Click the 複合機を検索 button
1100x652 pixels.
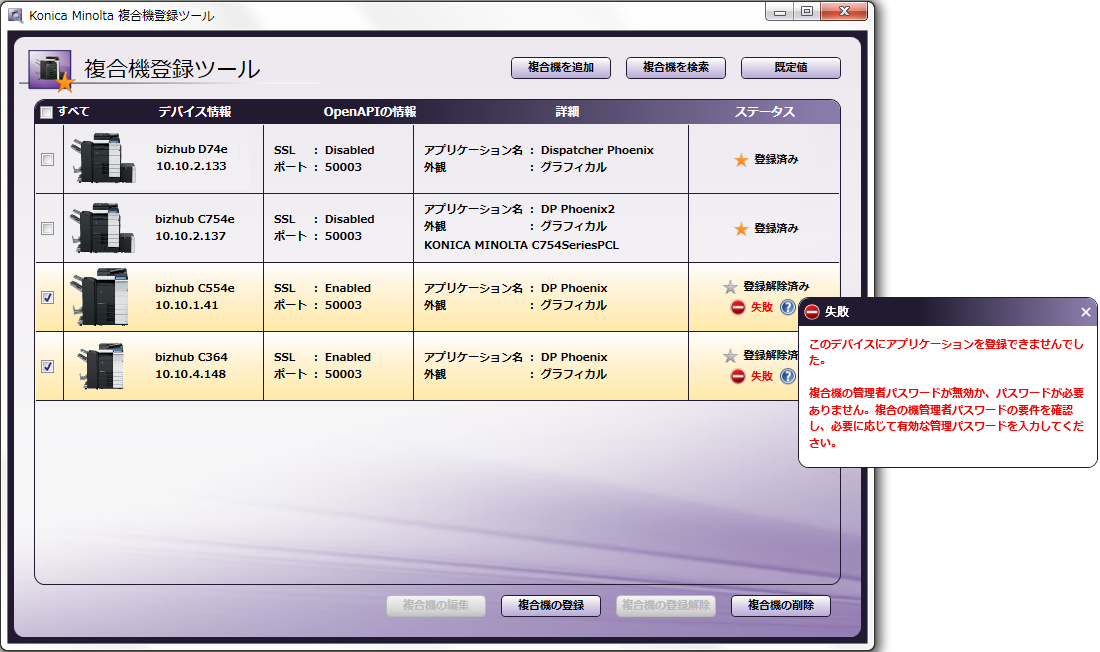(x=676, y=67)
